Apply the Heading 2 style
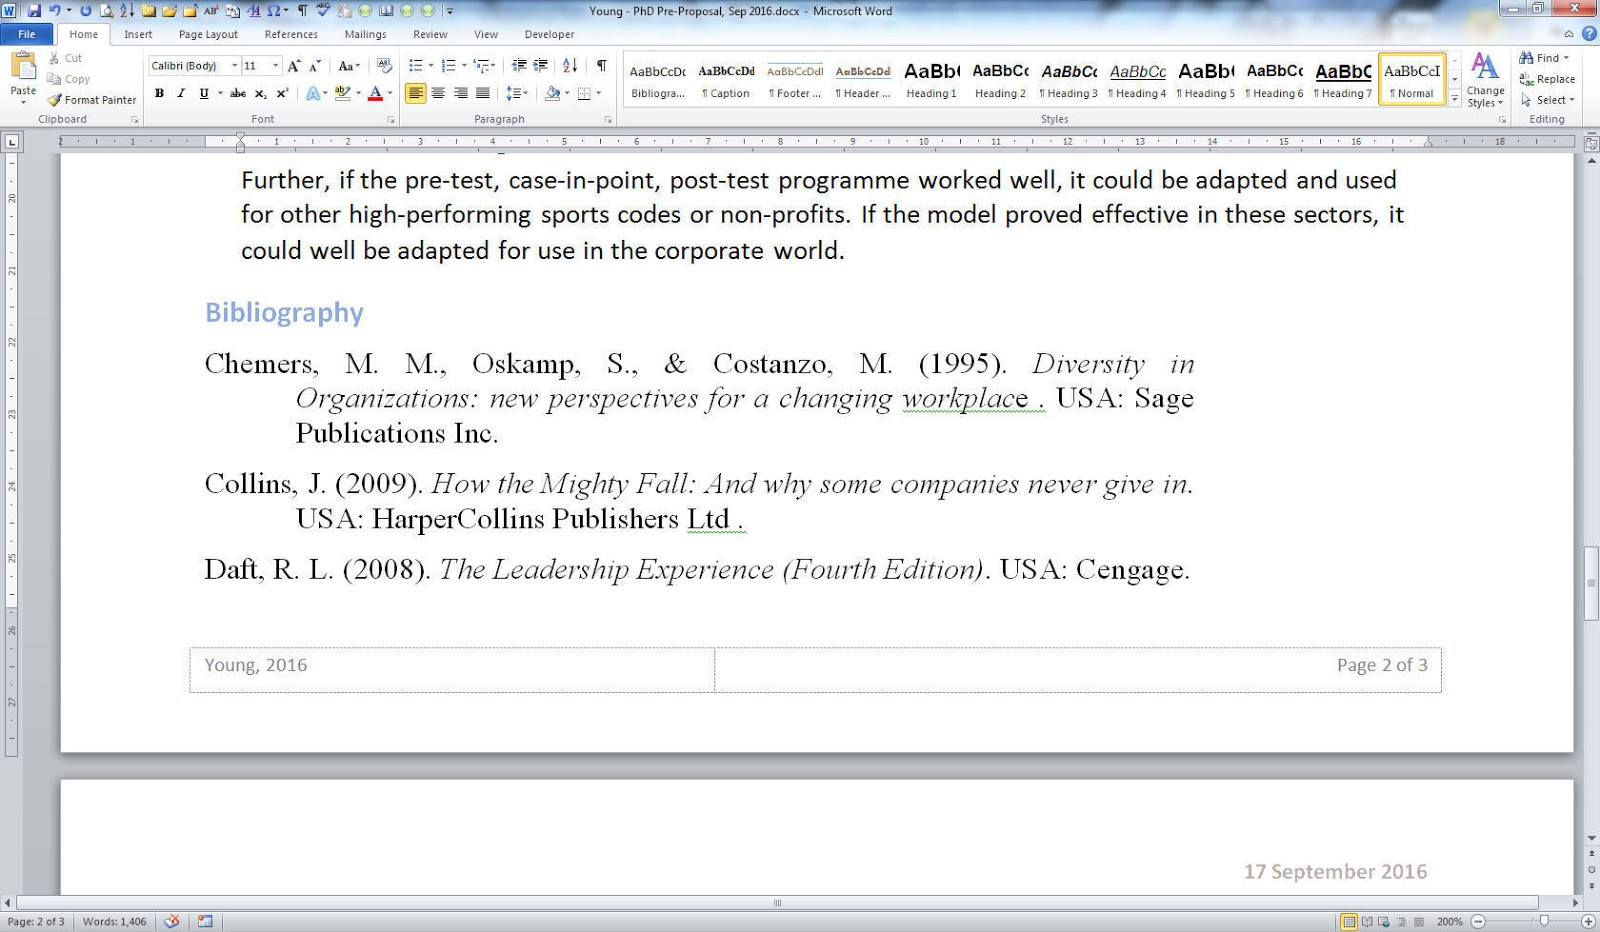The image size is (1600, 932). click(x=999, y=80)
